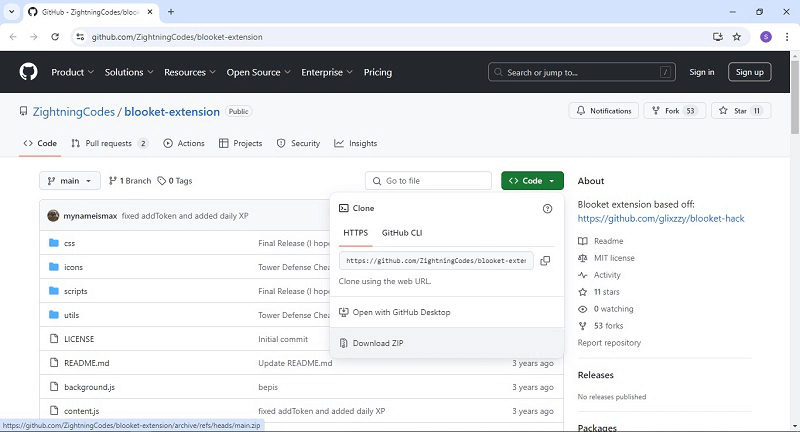The image size is (800, 432).
Task: Open the Projects tab
Action: pos(240,143)
